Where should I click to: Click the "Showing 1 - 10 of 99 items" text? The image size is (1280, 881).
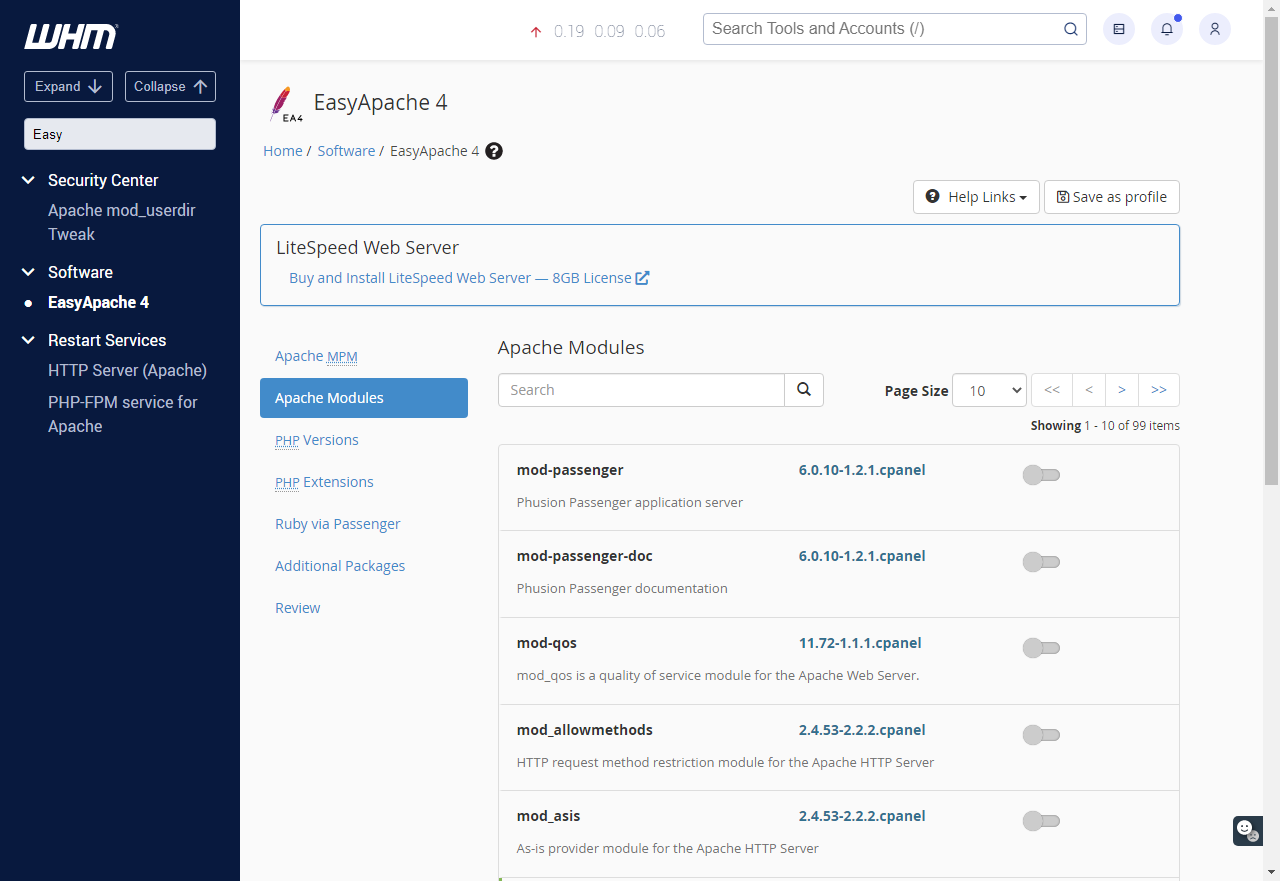click(1105, 425)
